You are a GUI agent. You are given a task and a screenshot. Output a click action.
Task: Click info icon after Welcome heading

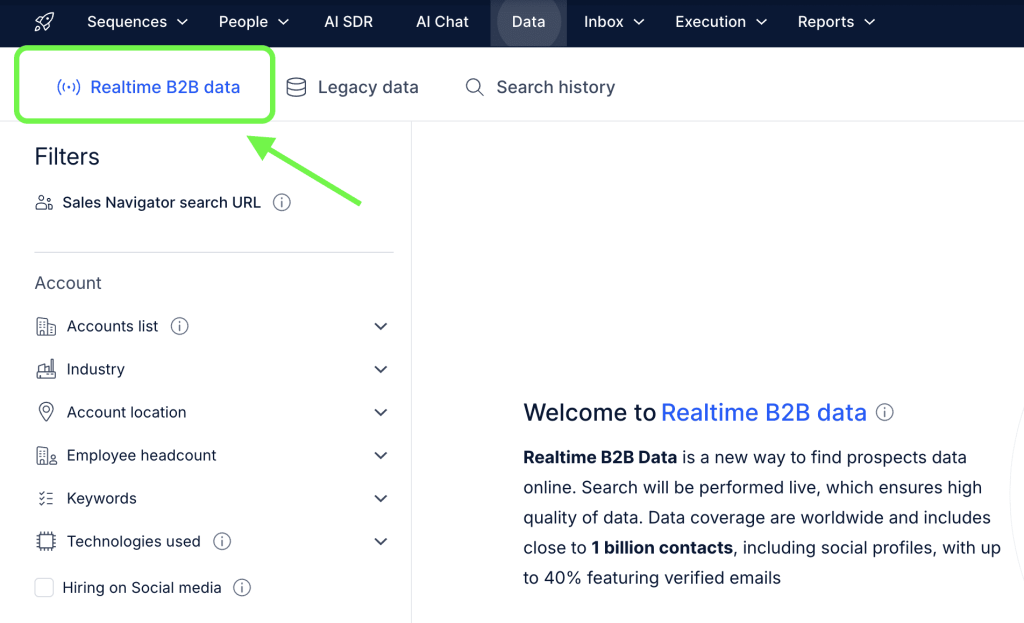coord(885,412)
